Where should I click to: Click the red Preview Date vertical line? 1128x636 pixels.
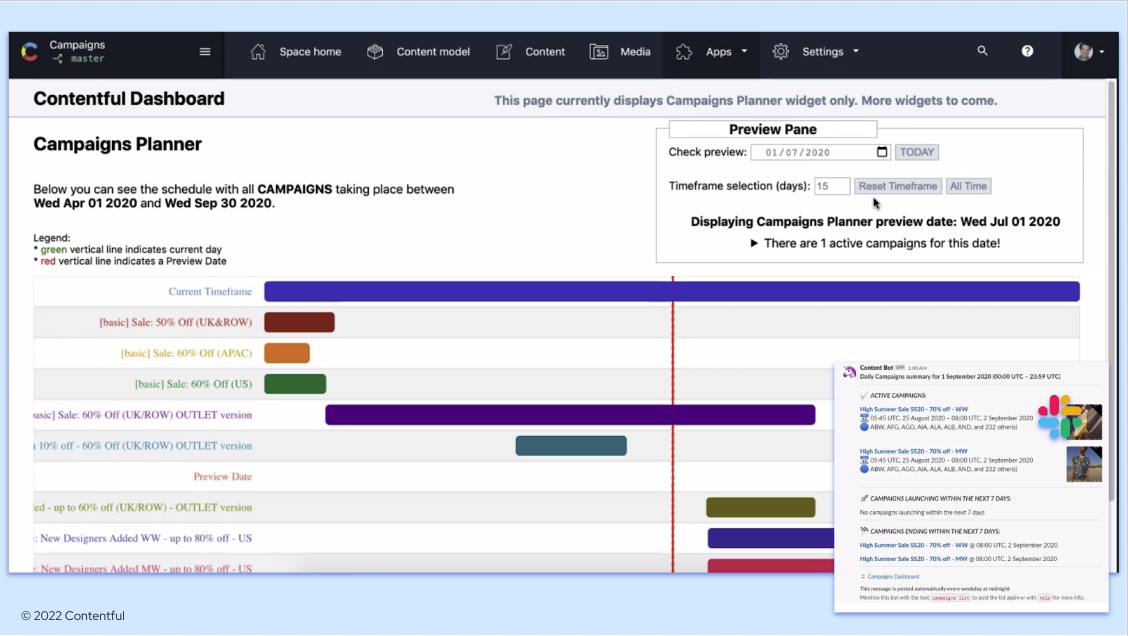673,424
